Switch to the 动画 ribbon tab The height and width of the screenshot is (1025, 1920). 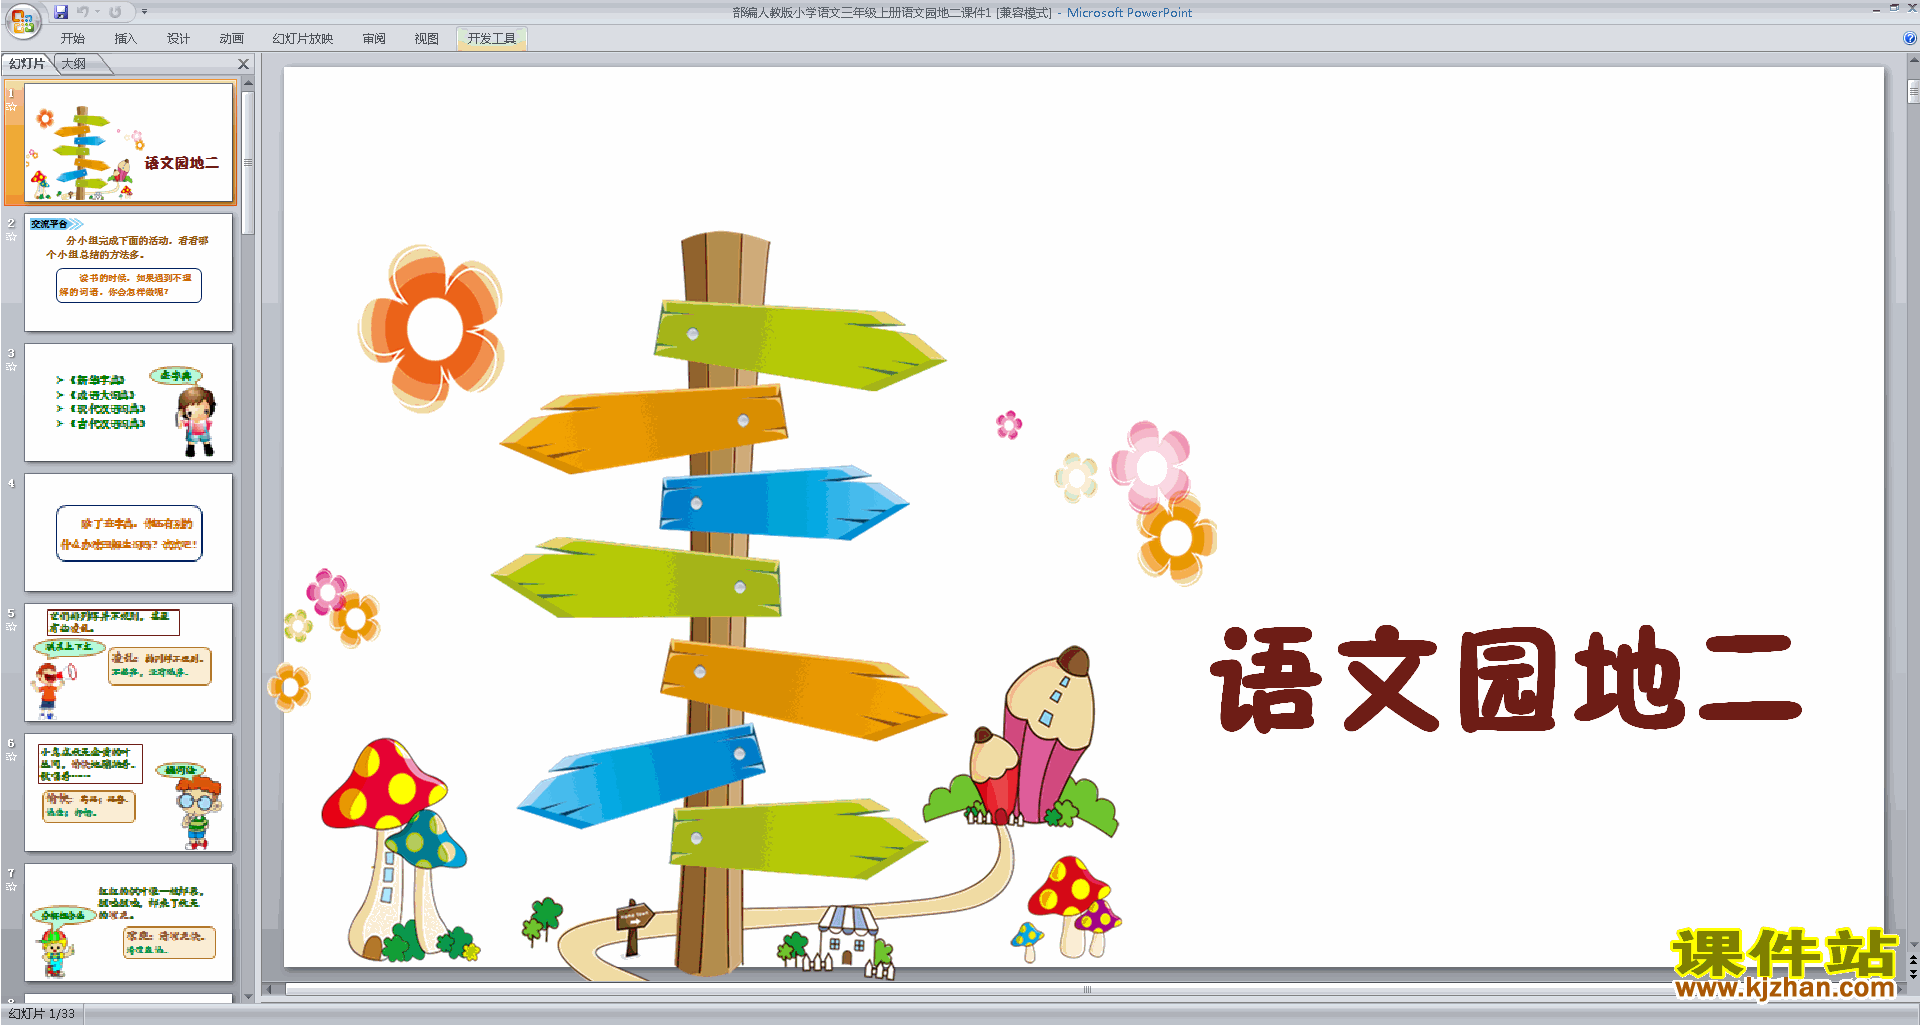point(232,39)
